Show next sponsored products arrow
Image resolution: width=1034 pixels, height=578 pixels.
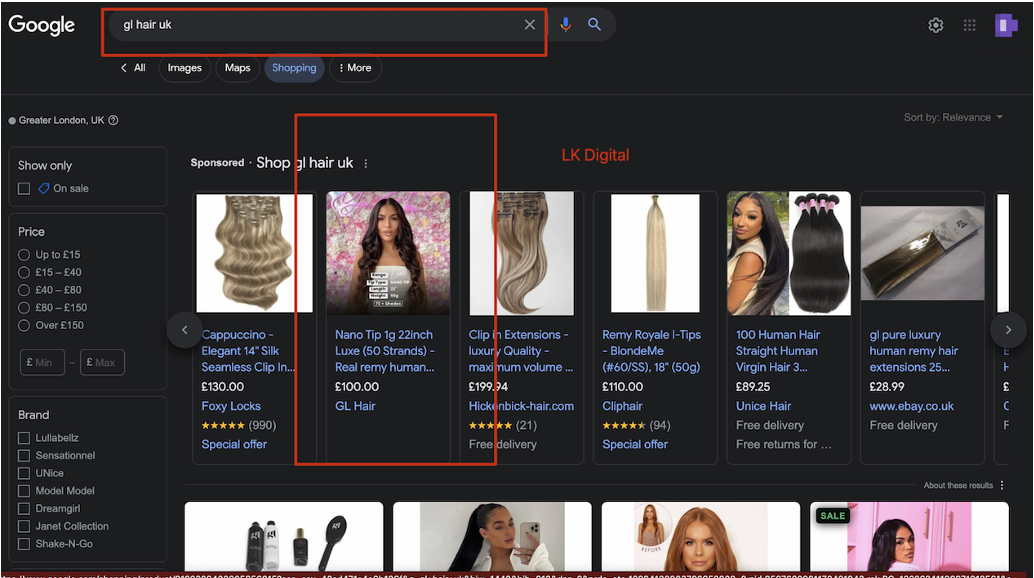(x=1008, y=330)
